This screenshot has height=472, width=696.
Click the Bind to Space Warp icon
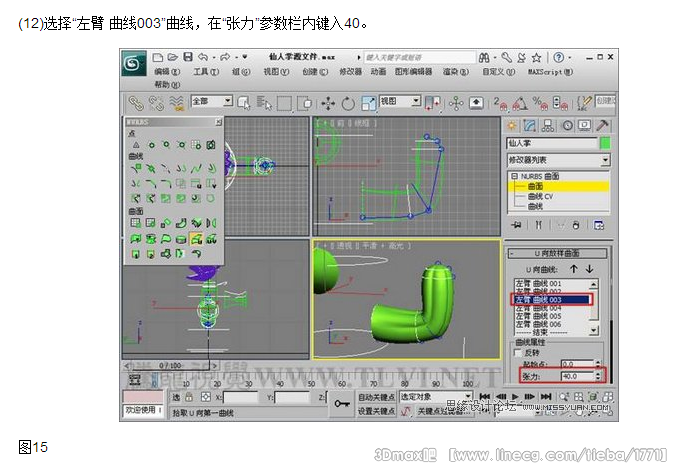(176, 103)
